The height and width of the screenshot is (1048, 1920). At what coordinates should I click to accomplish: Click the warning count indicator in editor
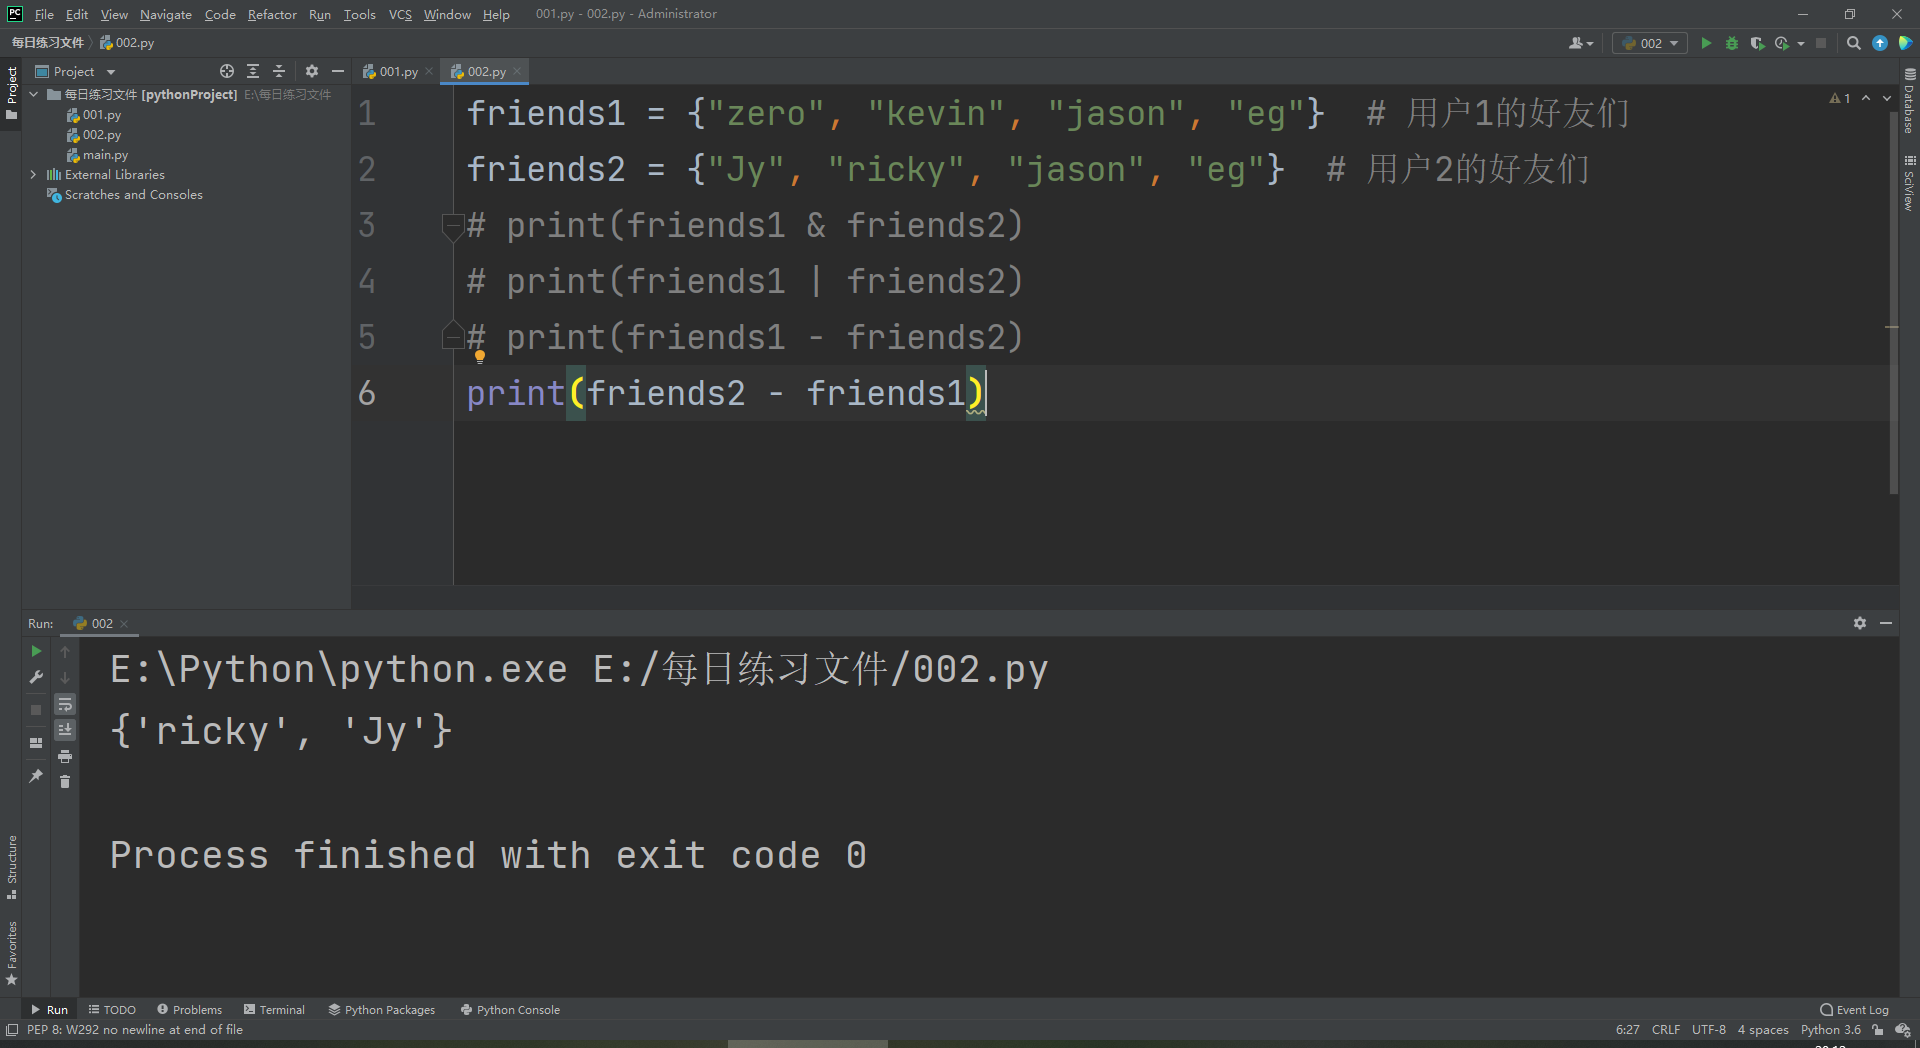(1840, 98)
